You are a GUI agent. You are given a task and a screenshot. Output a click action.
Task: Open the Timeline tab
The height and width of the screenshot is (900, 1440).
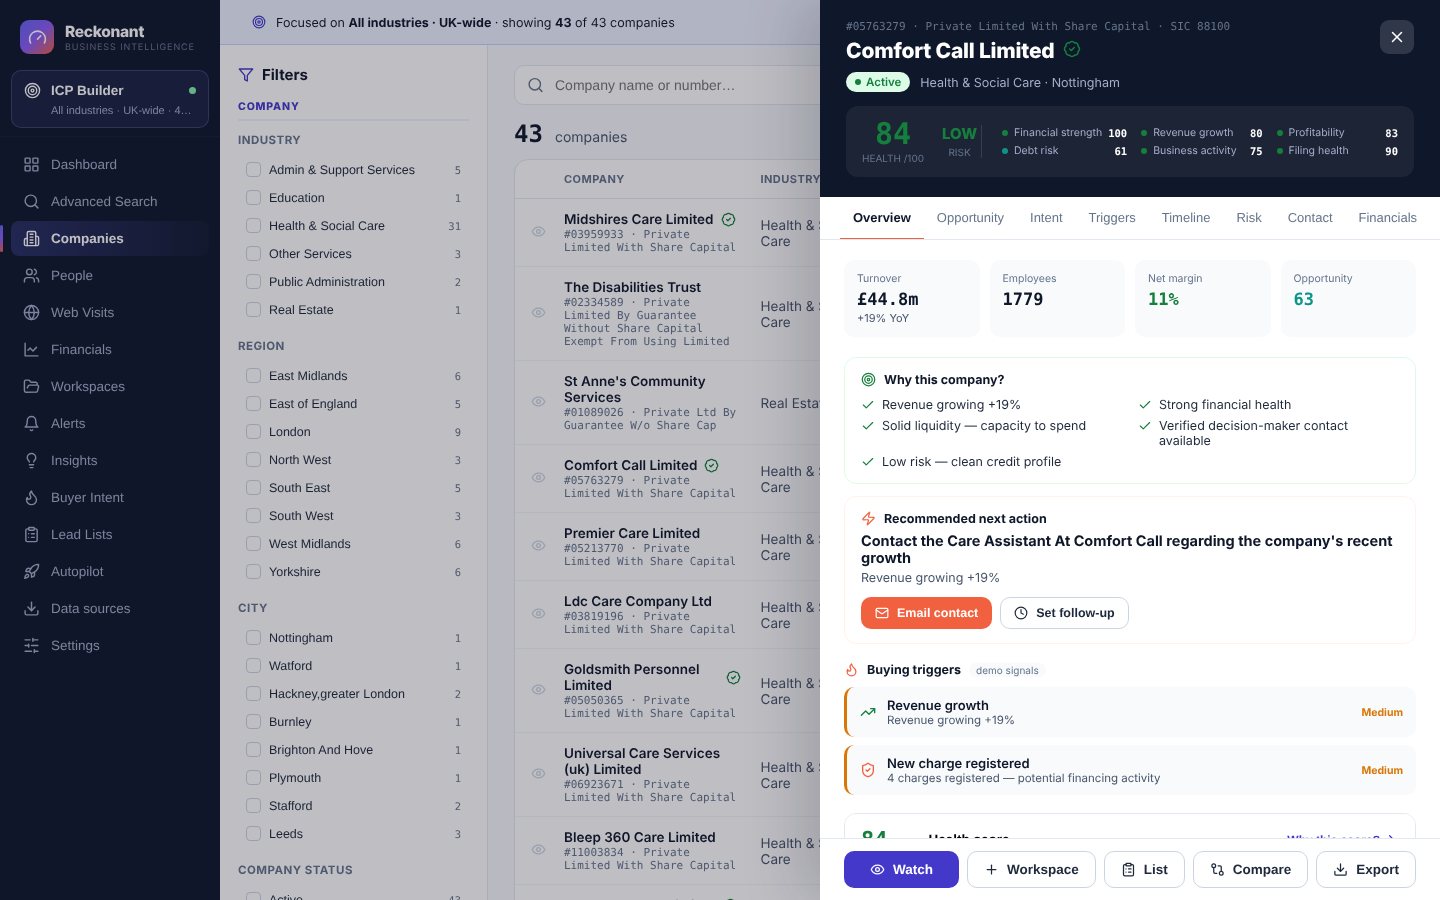(1186, 218)
